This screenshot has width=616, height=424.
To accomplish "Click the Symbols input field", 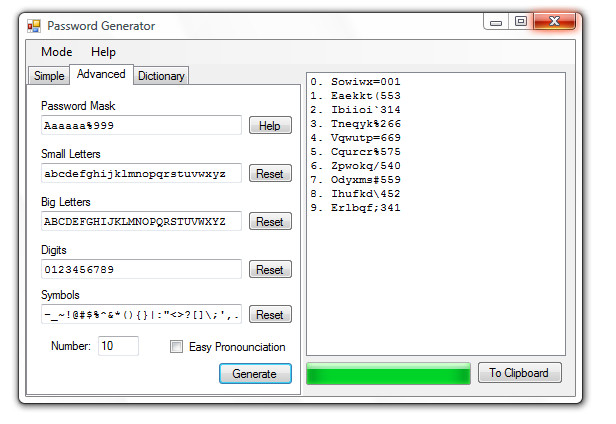I will point(141,314).
